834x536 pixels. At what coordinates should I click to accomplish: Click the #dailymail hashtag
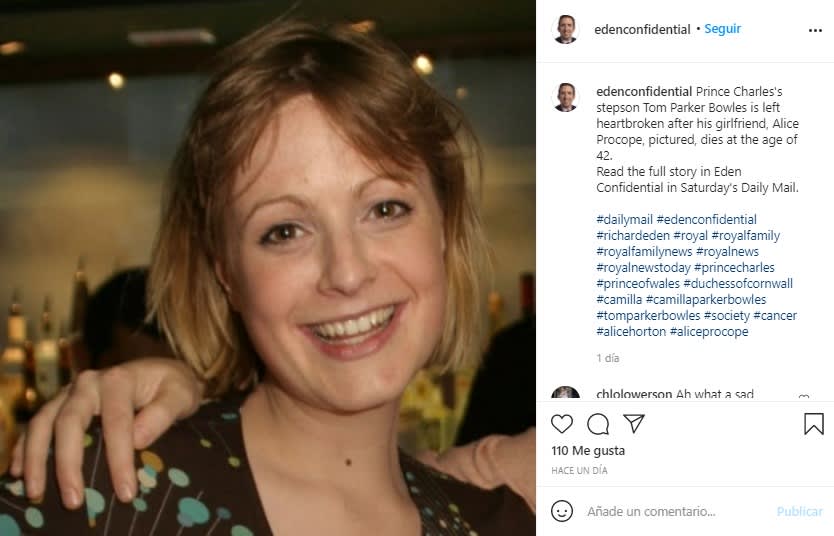pyautogui.click(x=624, y=220)
